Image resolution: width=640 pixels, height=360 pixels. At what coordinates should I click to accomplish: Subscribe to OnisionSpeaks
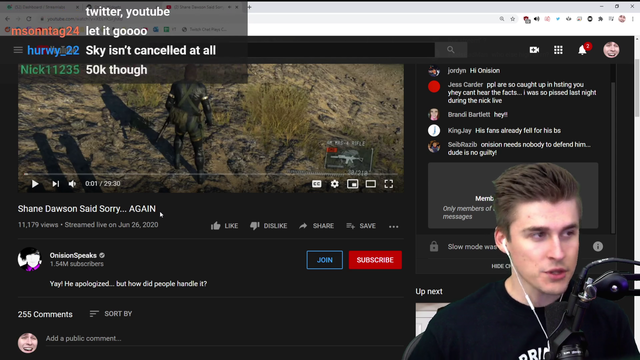point(375,260)
